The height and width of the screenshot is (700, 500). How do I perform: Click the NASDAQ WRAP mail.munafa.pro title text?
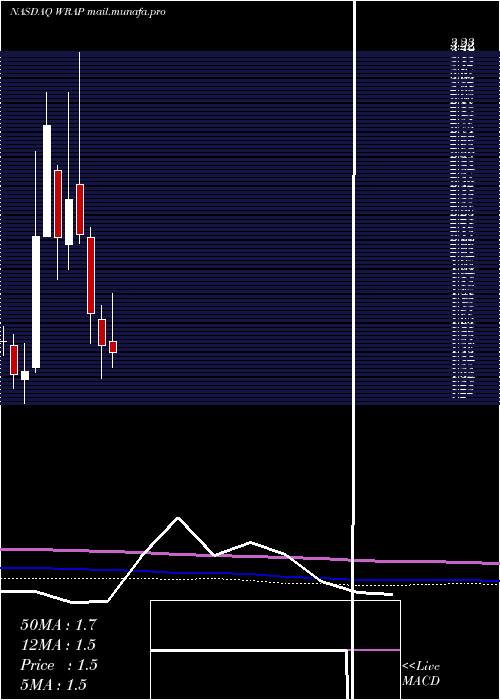click(x=88, y=12)
